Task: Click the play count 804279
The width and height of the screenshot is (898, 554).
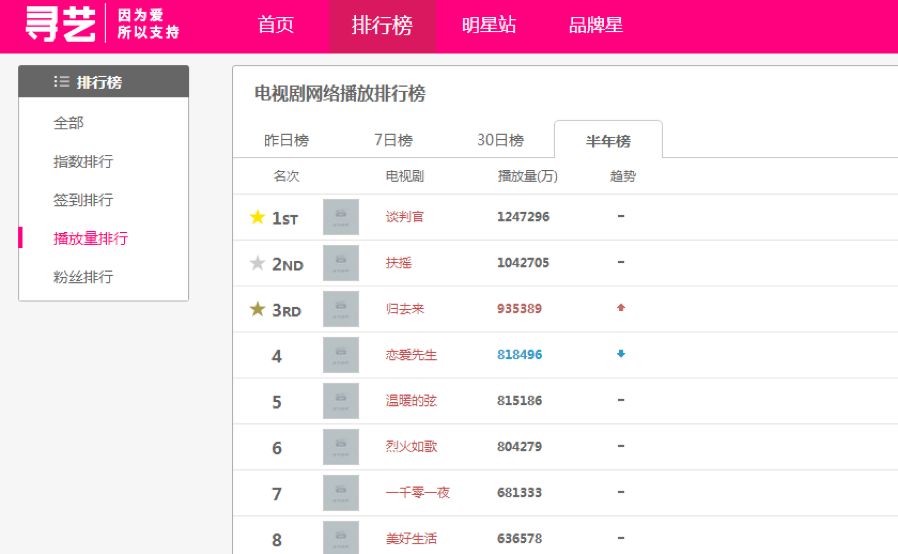Action: point(519,446)
